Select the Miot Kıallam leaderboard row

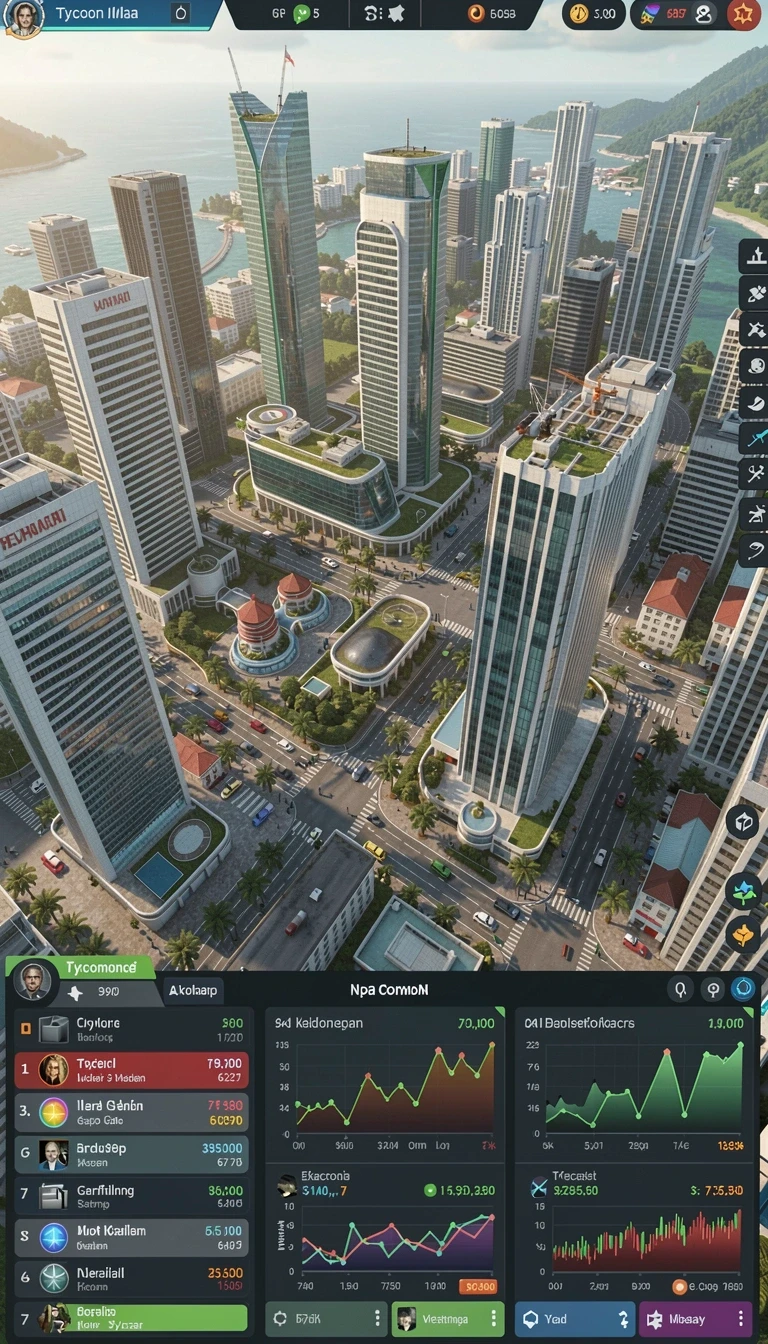tap(130, 1238)
